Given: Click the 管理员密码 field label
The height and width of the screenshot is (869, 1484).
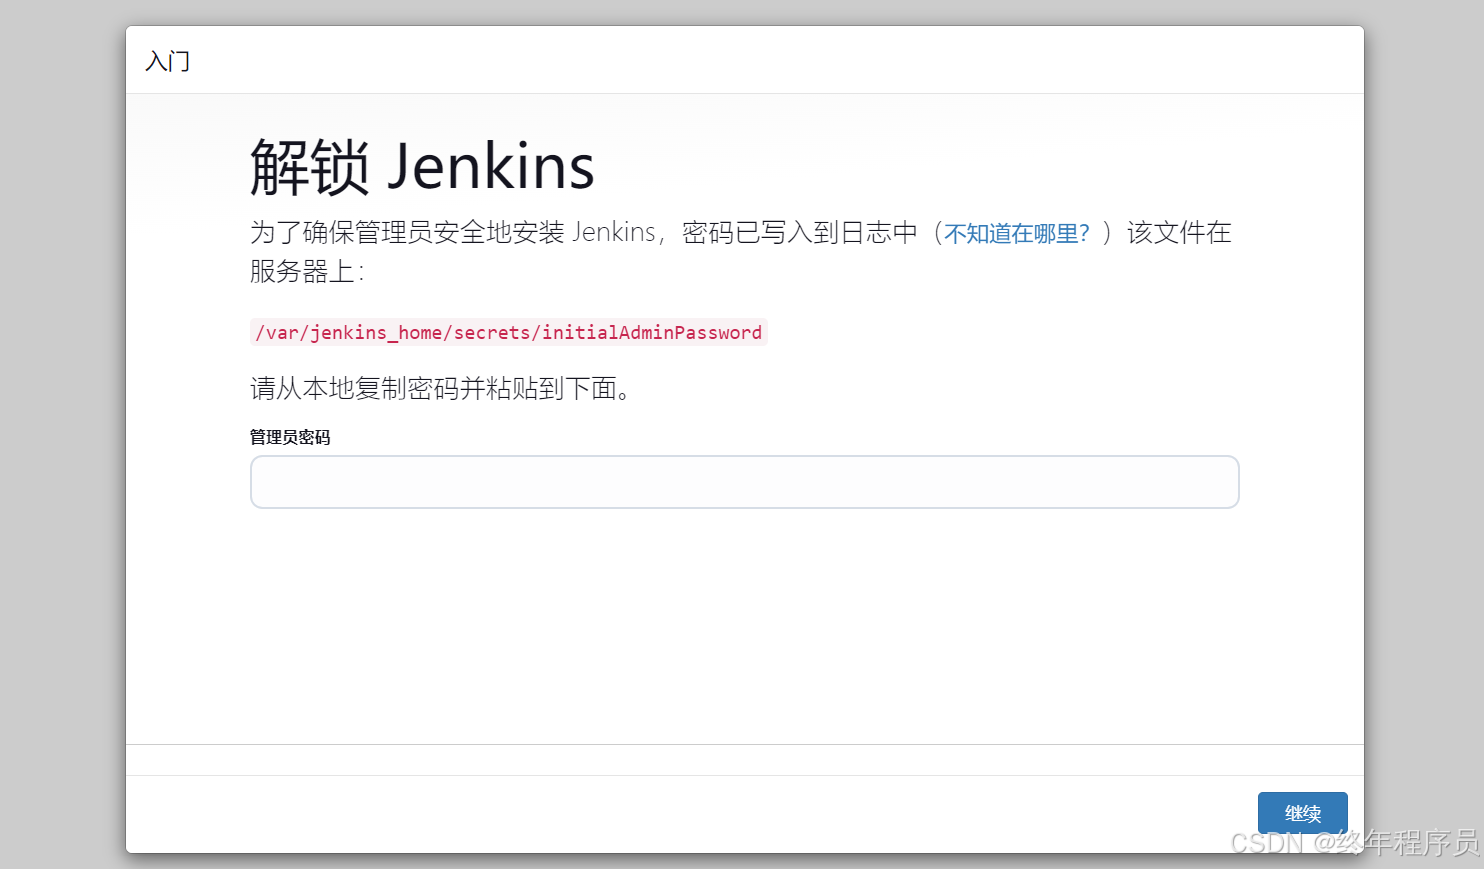Looking at the screenshot, I should pyautogui.click(x=290, y=437).
